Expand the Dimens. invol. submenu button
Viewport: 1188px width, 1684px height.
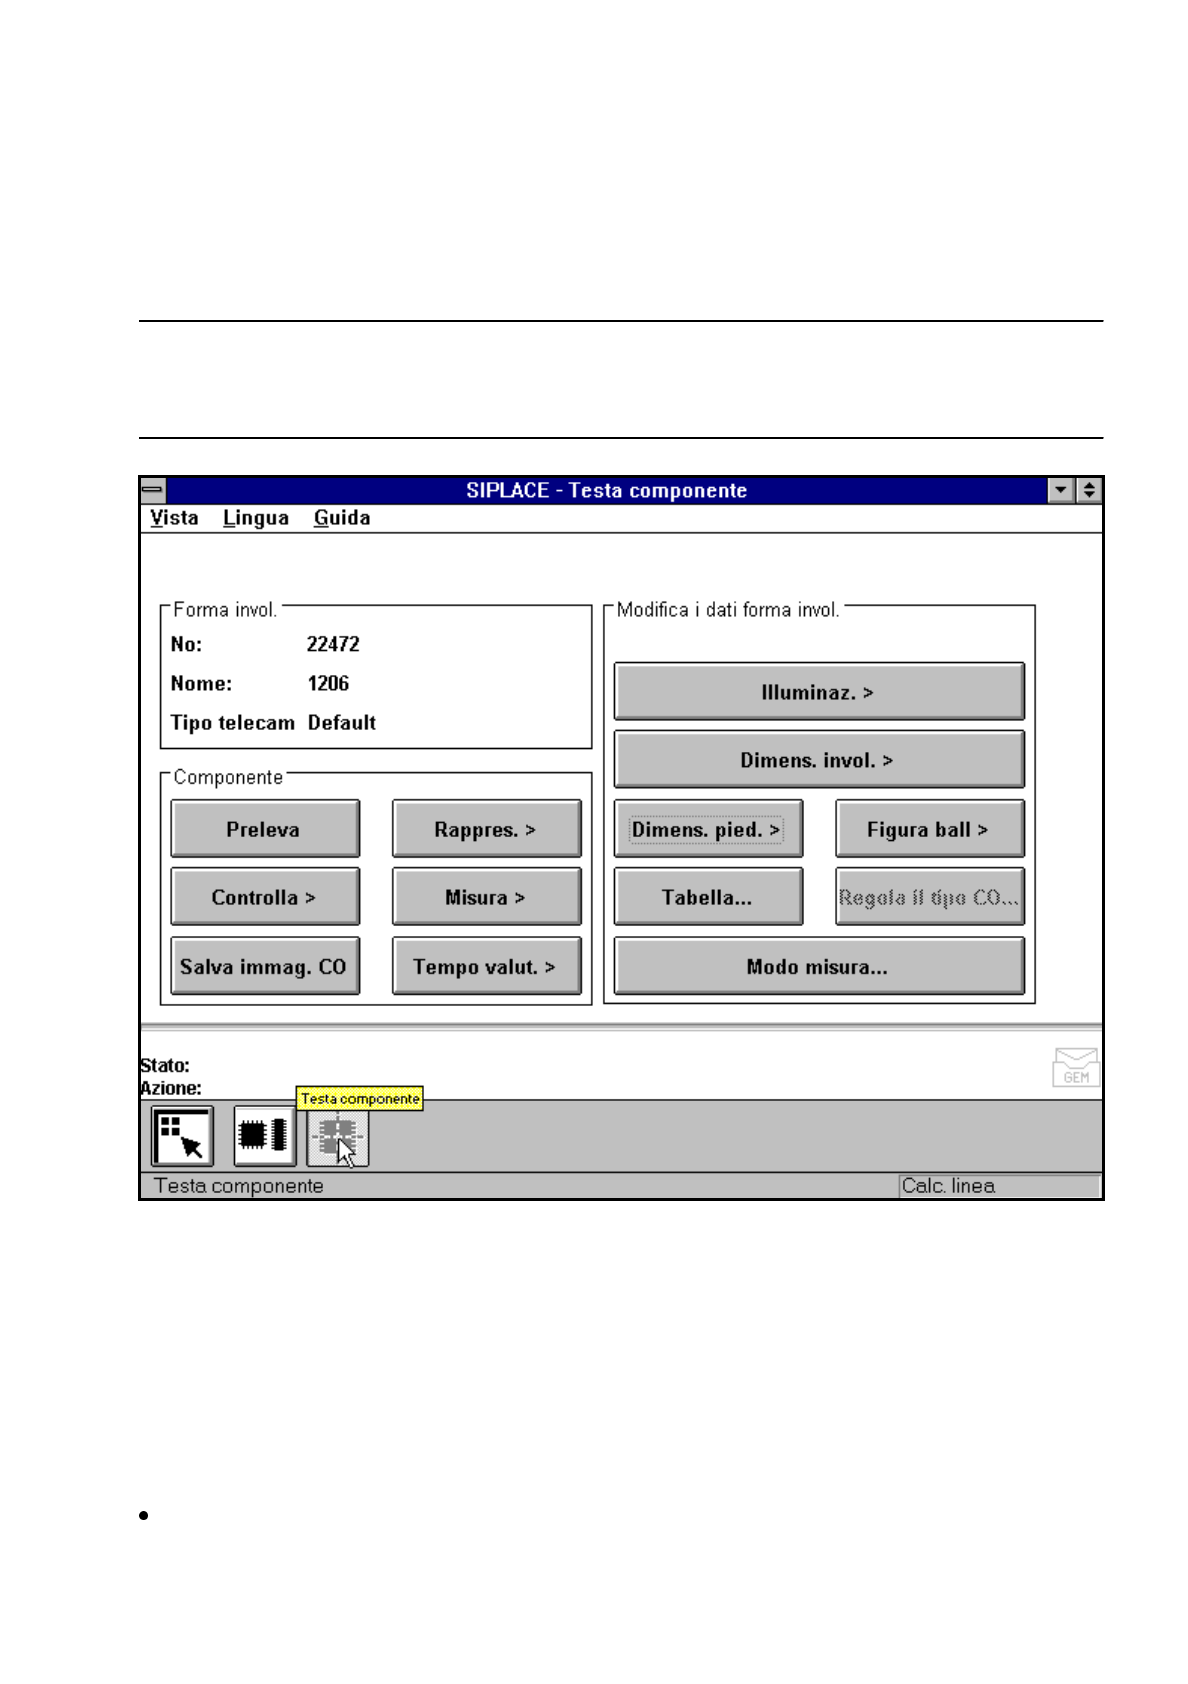[819, 760]
